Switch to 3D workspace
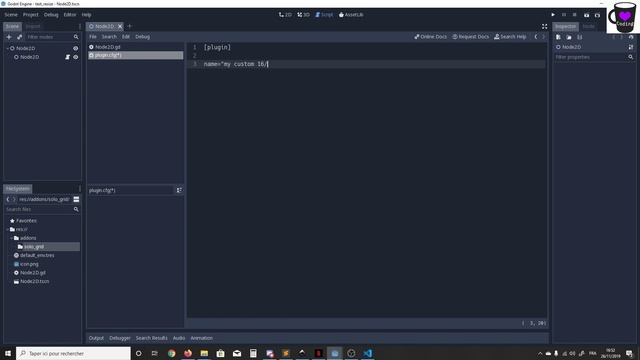 click(x=303, y=15)
